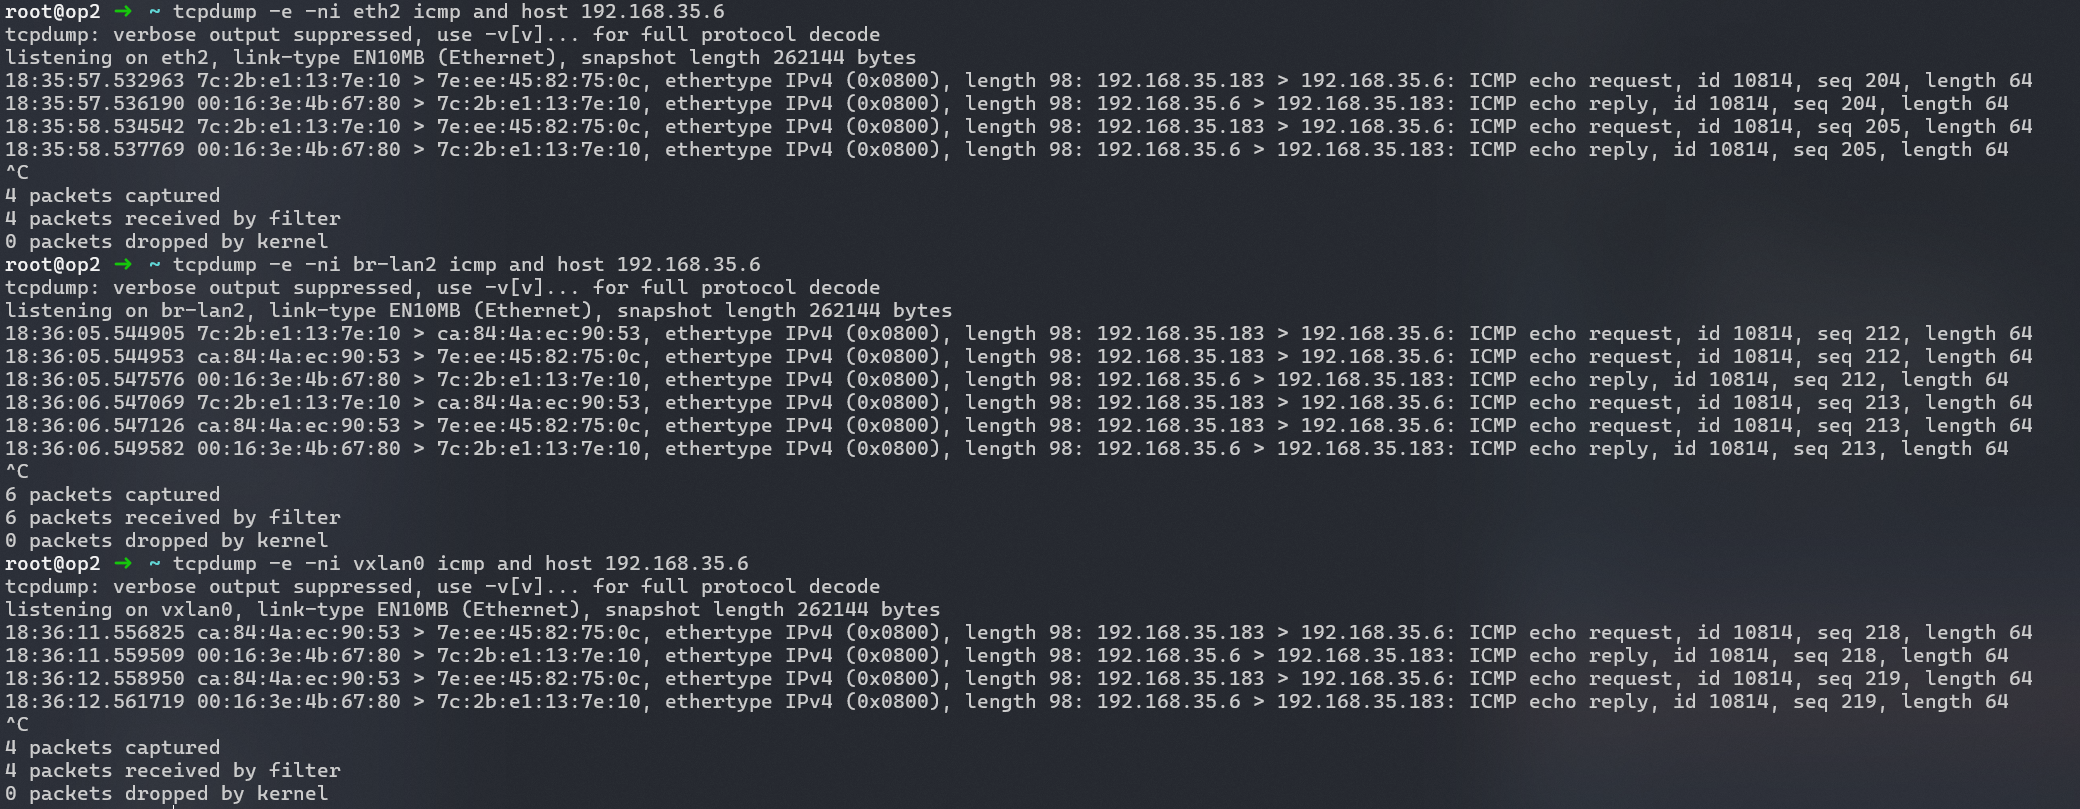Screen dimensions: 2080x809
Task: Click the final "0 packets dropped by kernel" line
Action: 166,794
